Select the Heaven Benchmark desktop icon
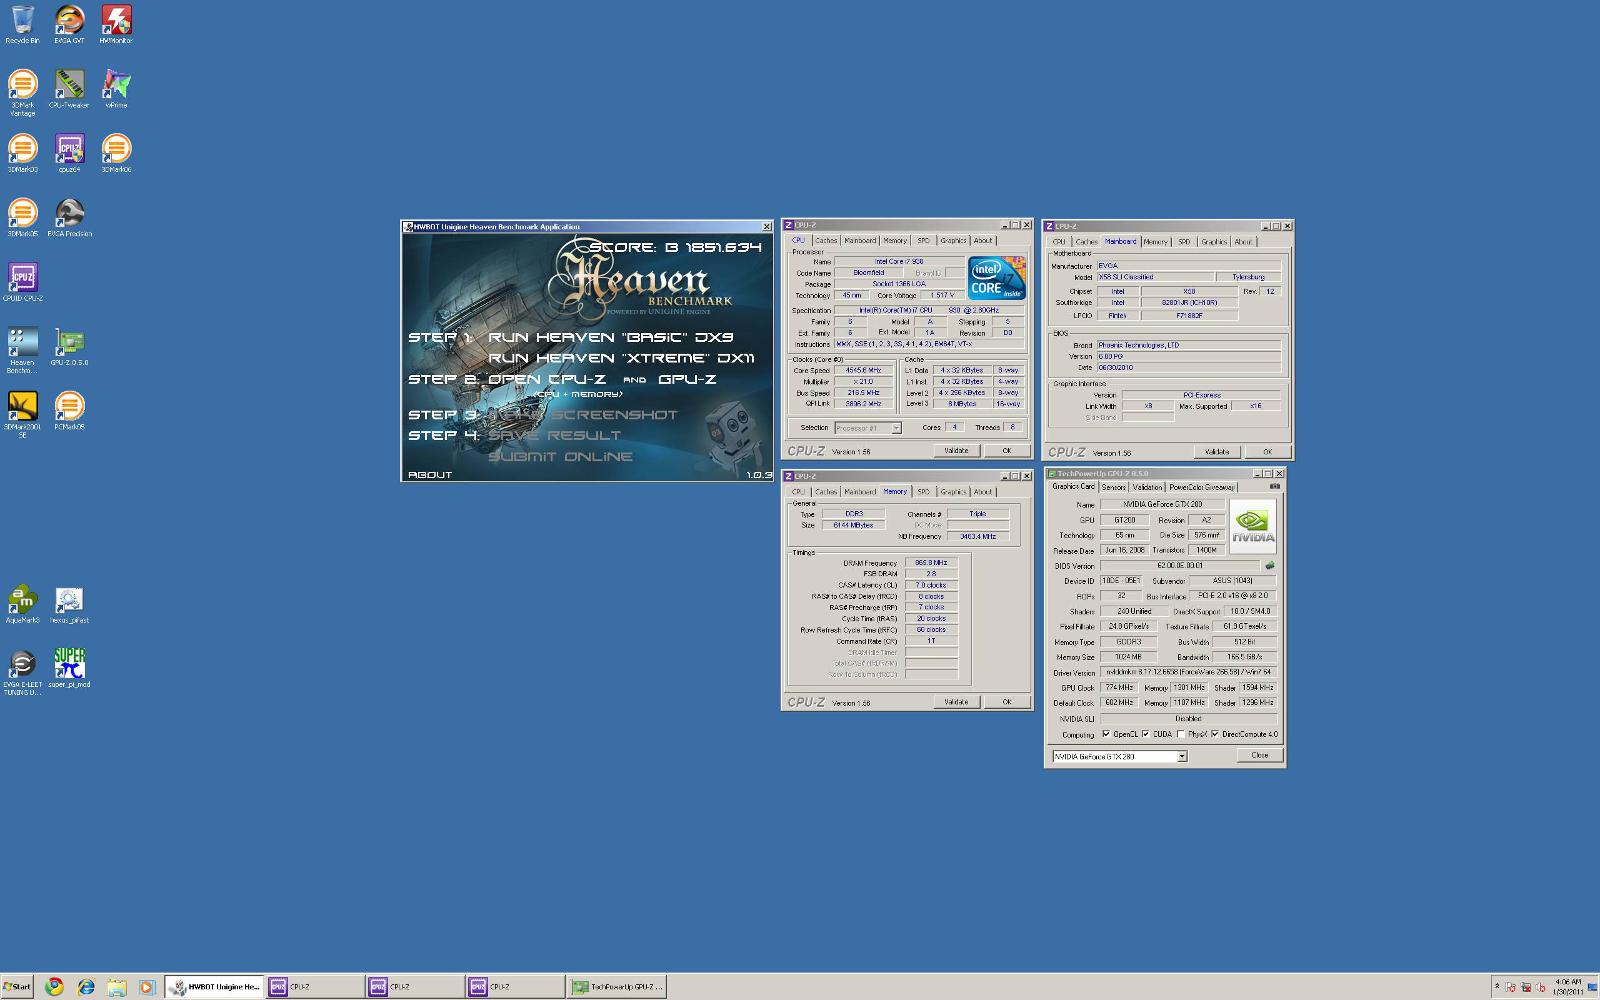The width and height of the screenshot is (1600, 1000). click(22, 349)
